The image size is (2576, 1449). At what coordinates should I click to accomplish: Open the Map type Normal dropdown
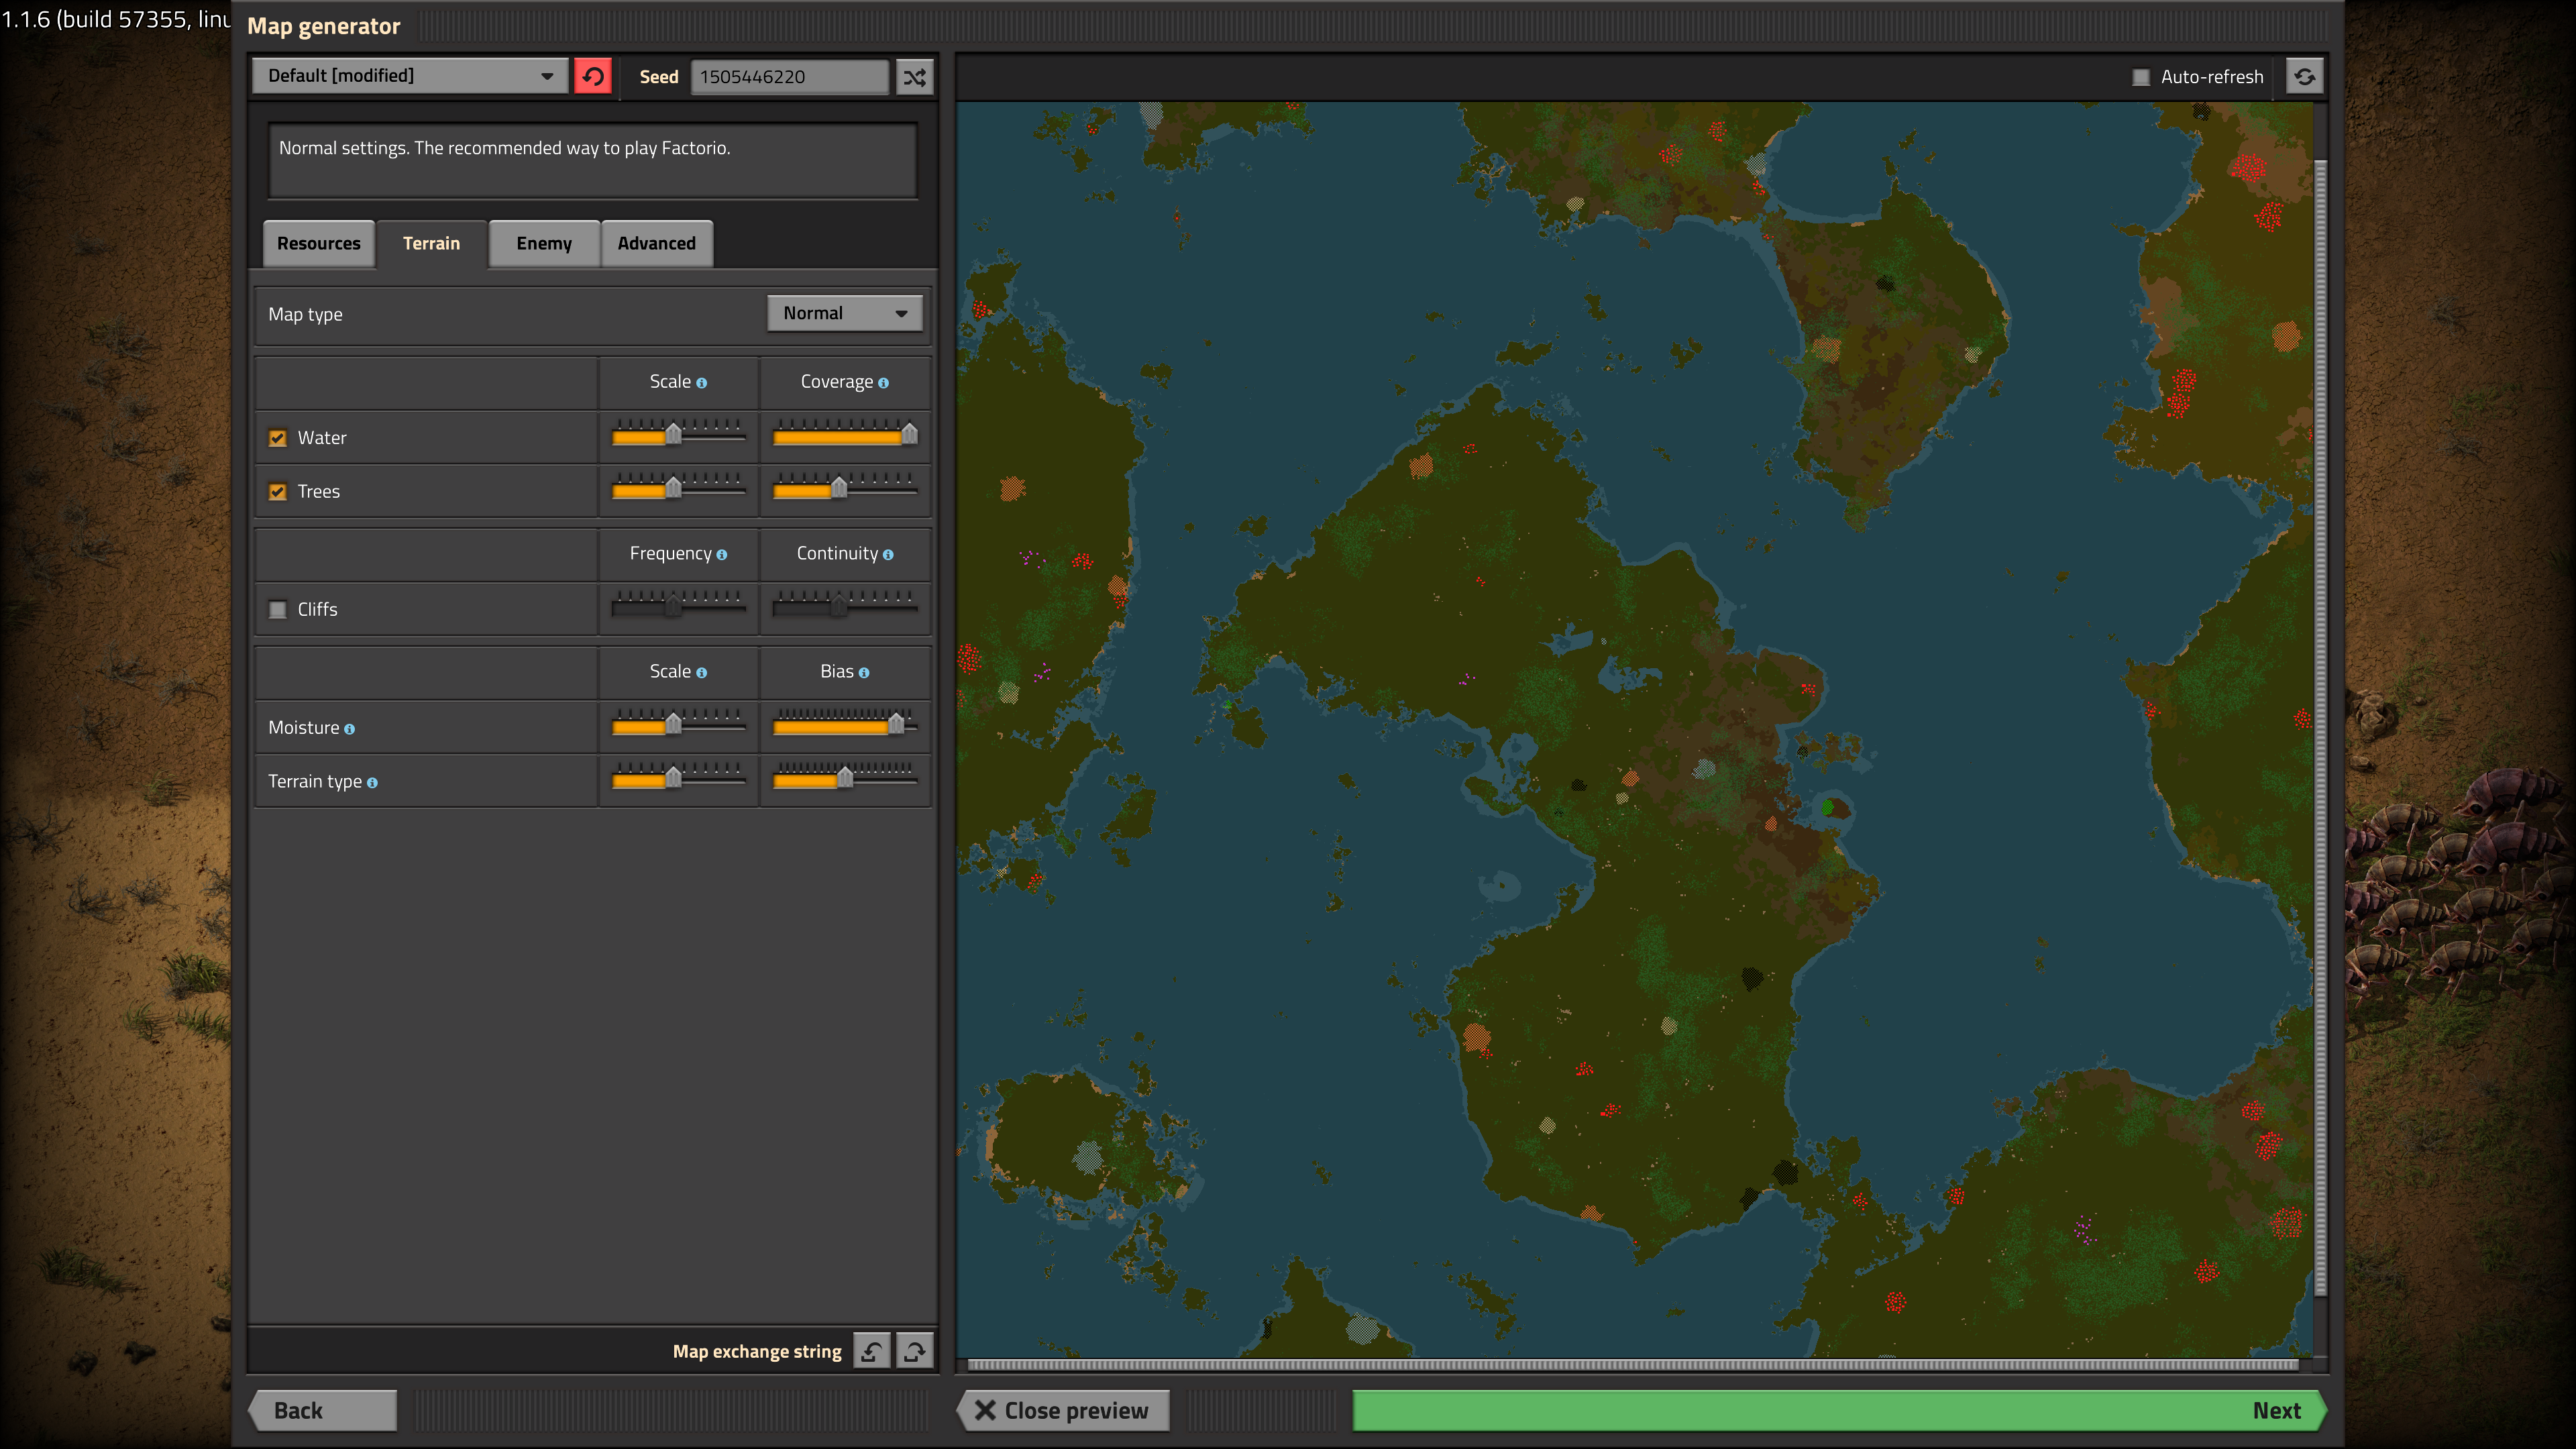(x=844, y=313)
